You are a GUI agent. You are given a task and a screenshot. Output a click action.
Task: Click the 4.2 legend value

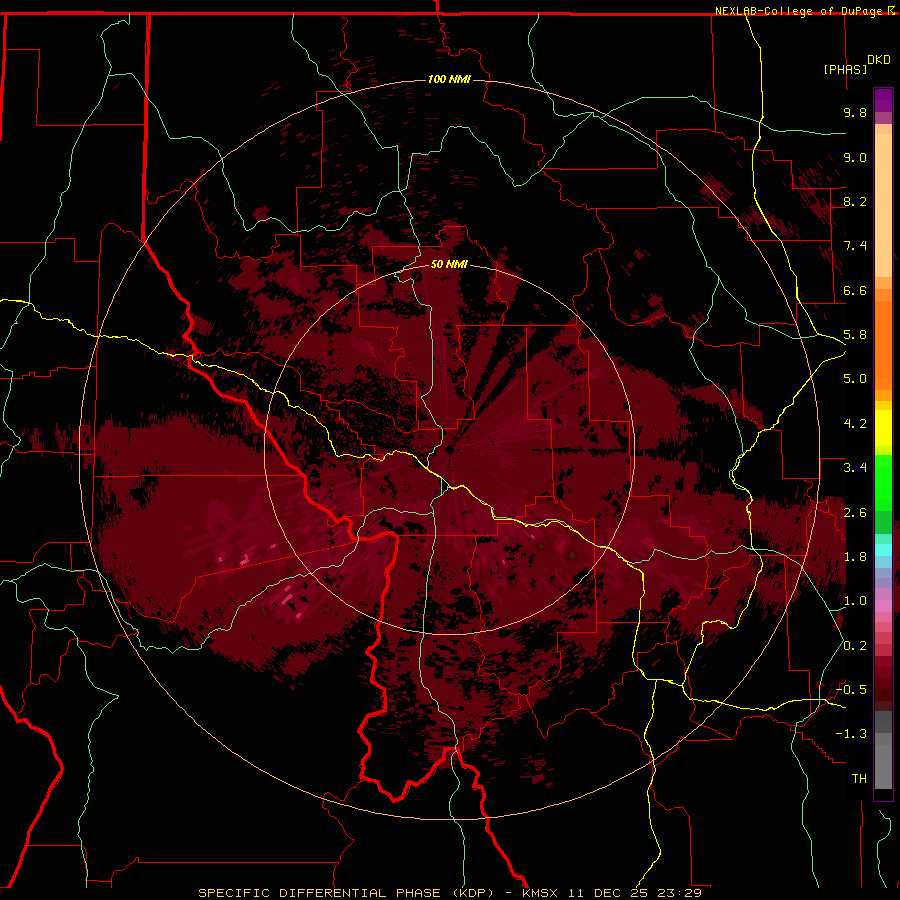[x=855, y=424]
